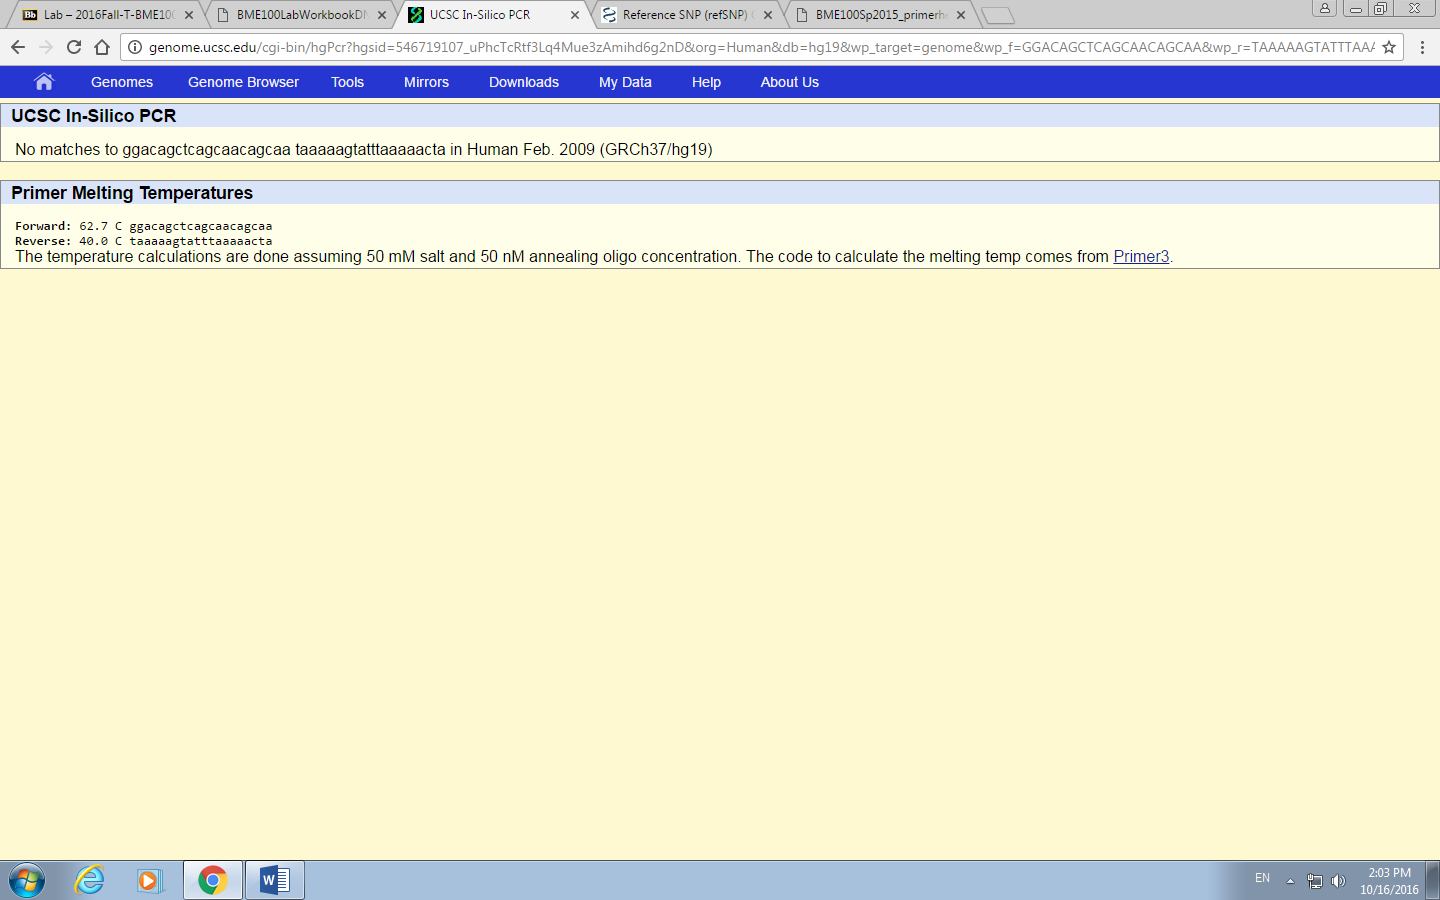Show hidden system tray icons
This screenshot has width=1440, height=900.
[x=1290, y=881]
